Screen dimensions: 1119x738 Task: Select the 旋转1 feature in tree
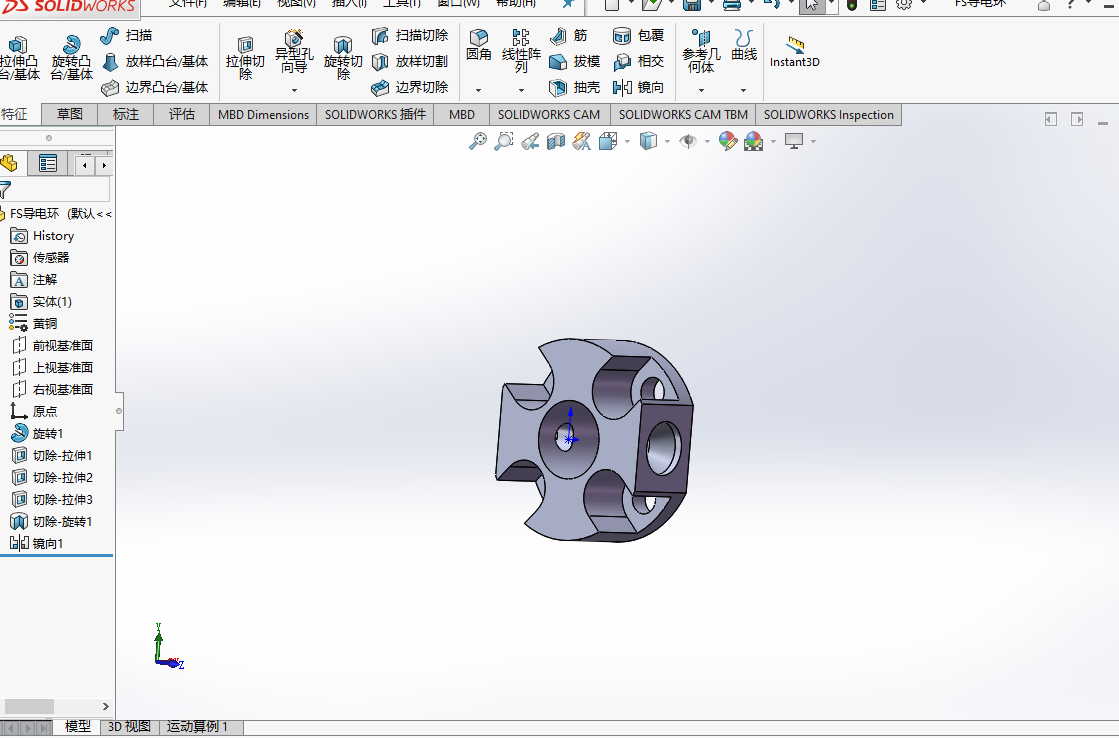[37, 433]
